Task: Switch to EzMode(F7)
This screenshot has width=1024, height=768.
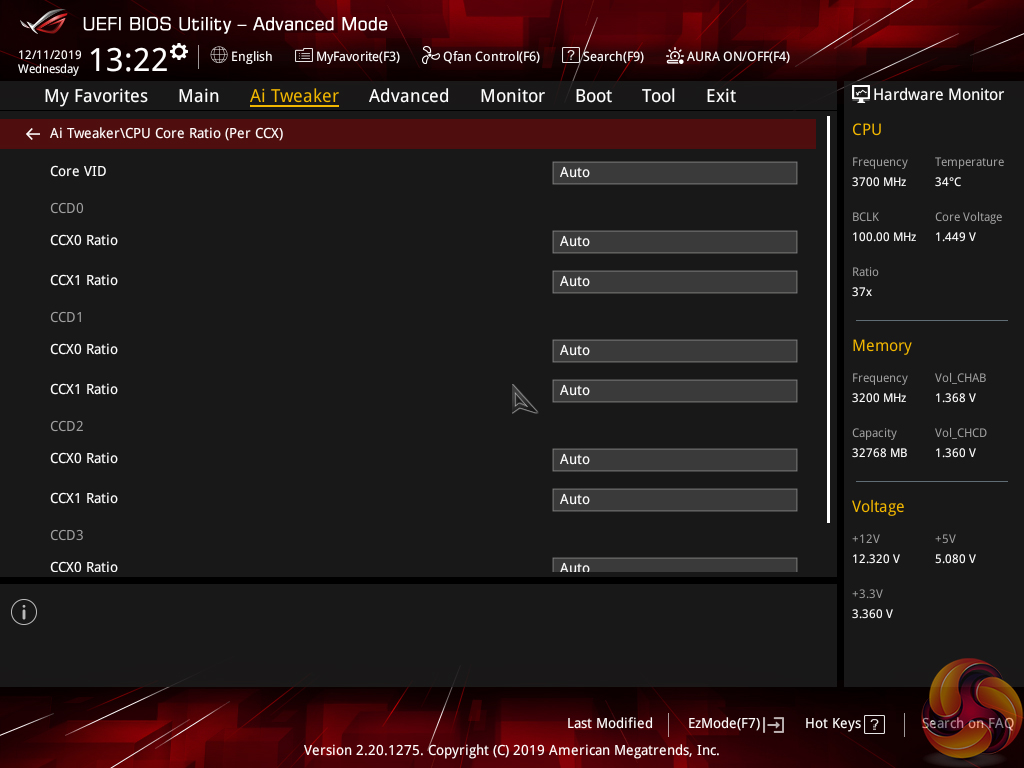Action: [x=735, y=723]
